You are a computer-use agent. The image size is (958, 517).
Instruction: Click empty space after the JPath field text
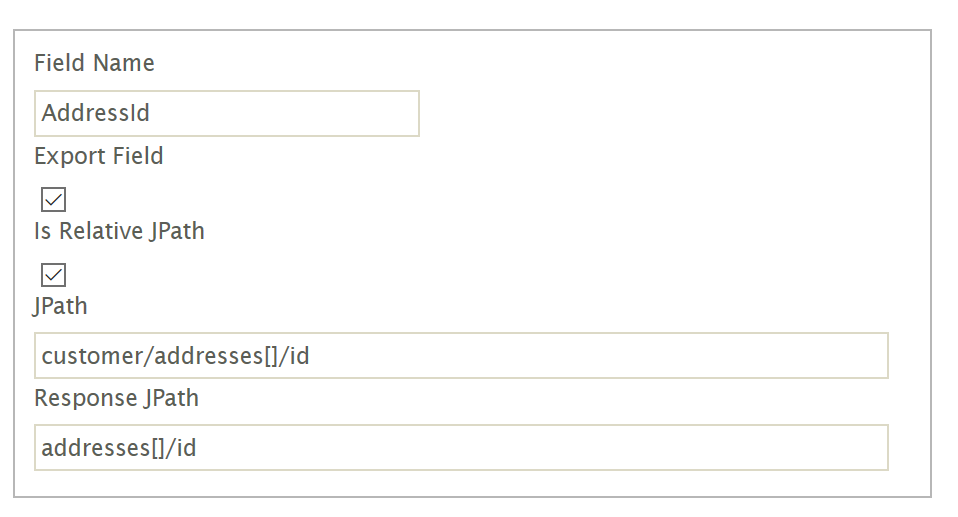(600, 356)
